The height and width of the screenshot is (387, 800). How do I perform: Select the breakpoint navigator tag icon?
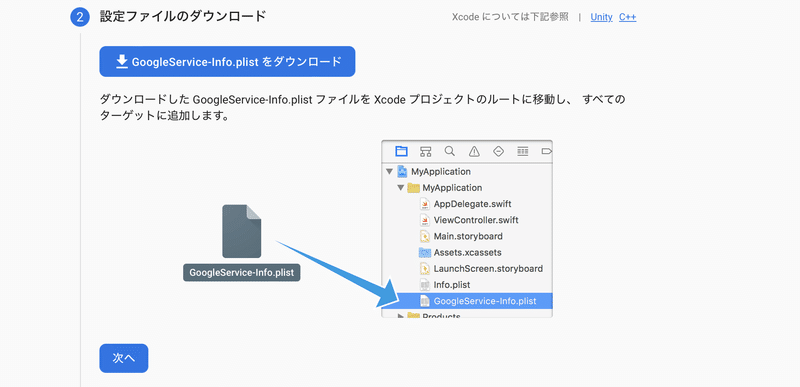coord(546,151)
